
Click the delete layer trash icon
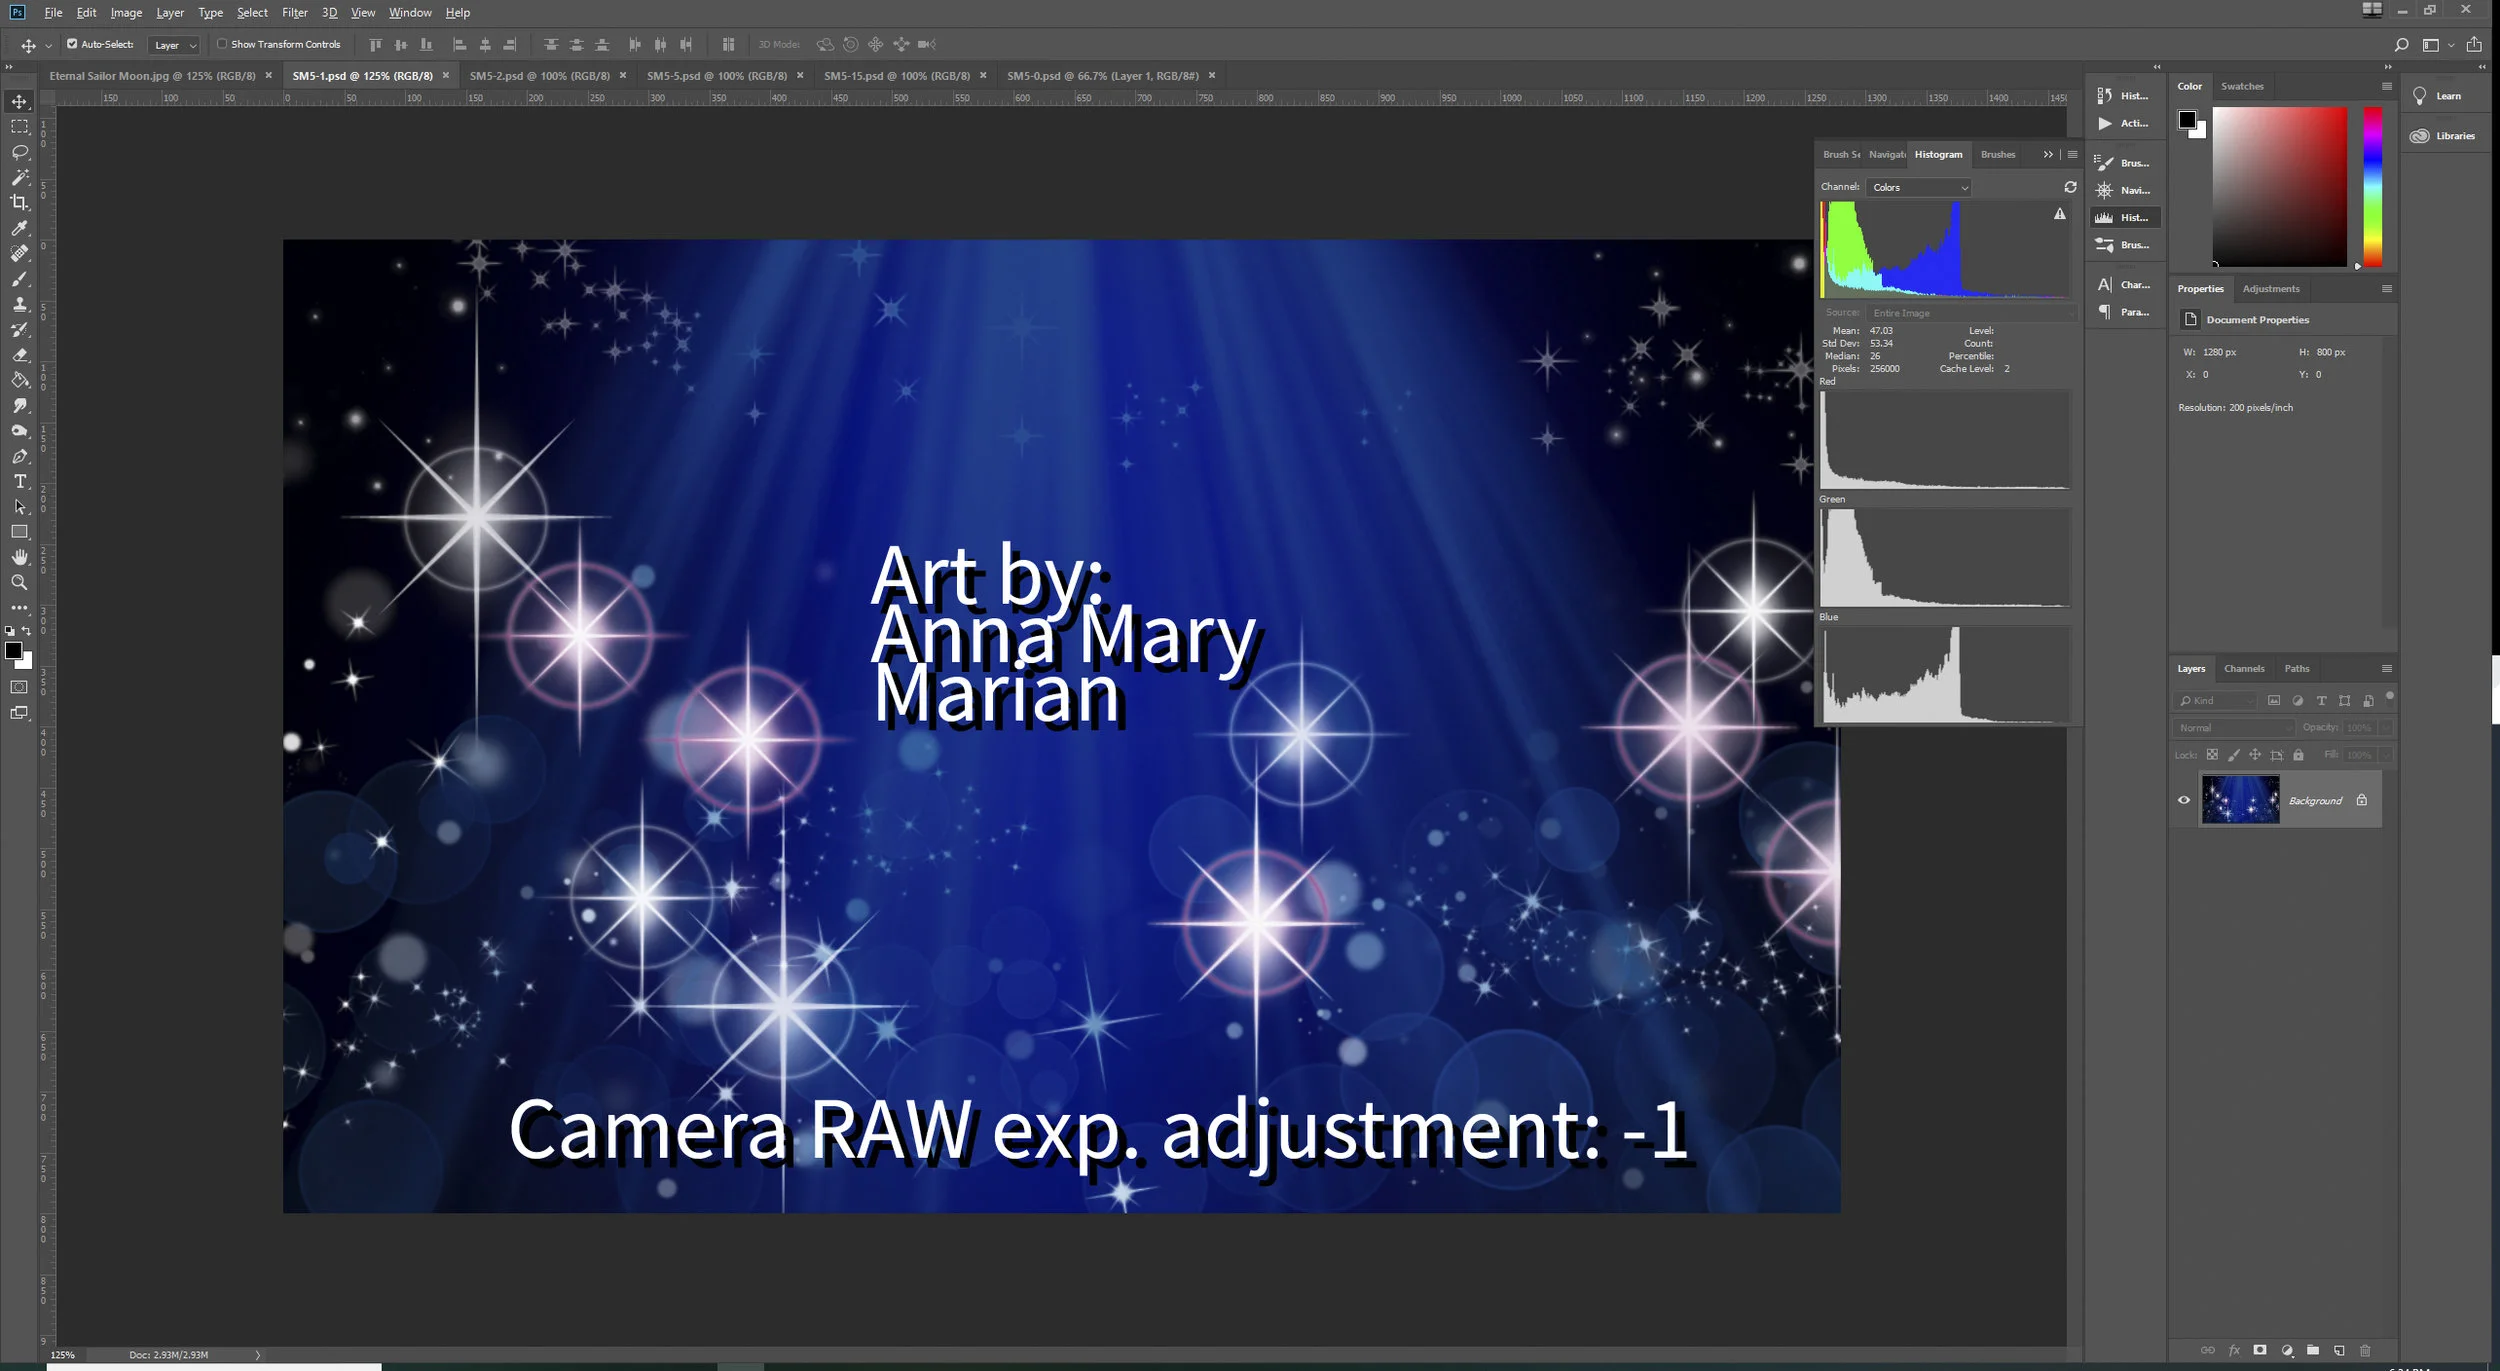[x=2365, y=1350]
